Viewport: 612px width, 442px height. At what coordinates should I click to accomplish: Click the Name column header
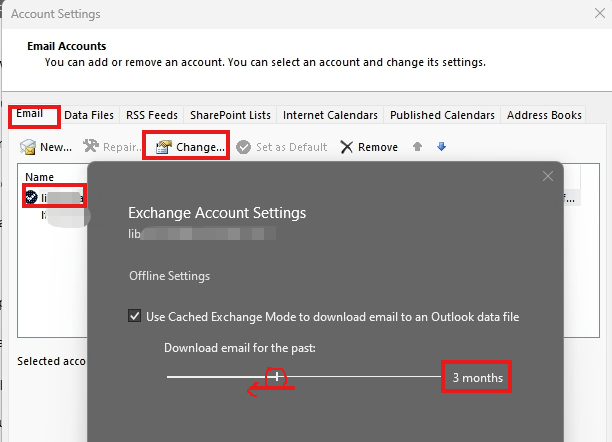[39, 177]
